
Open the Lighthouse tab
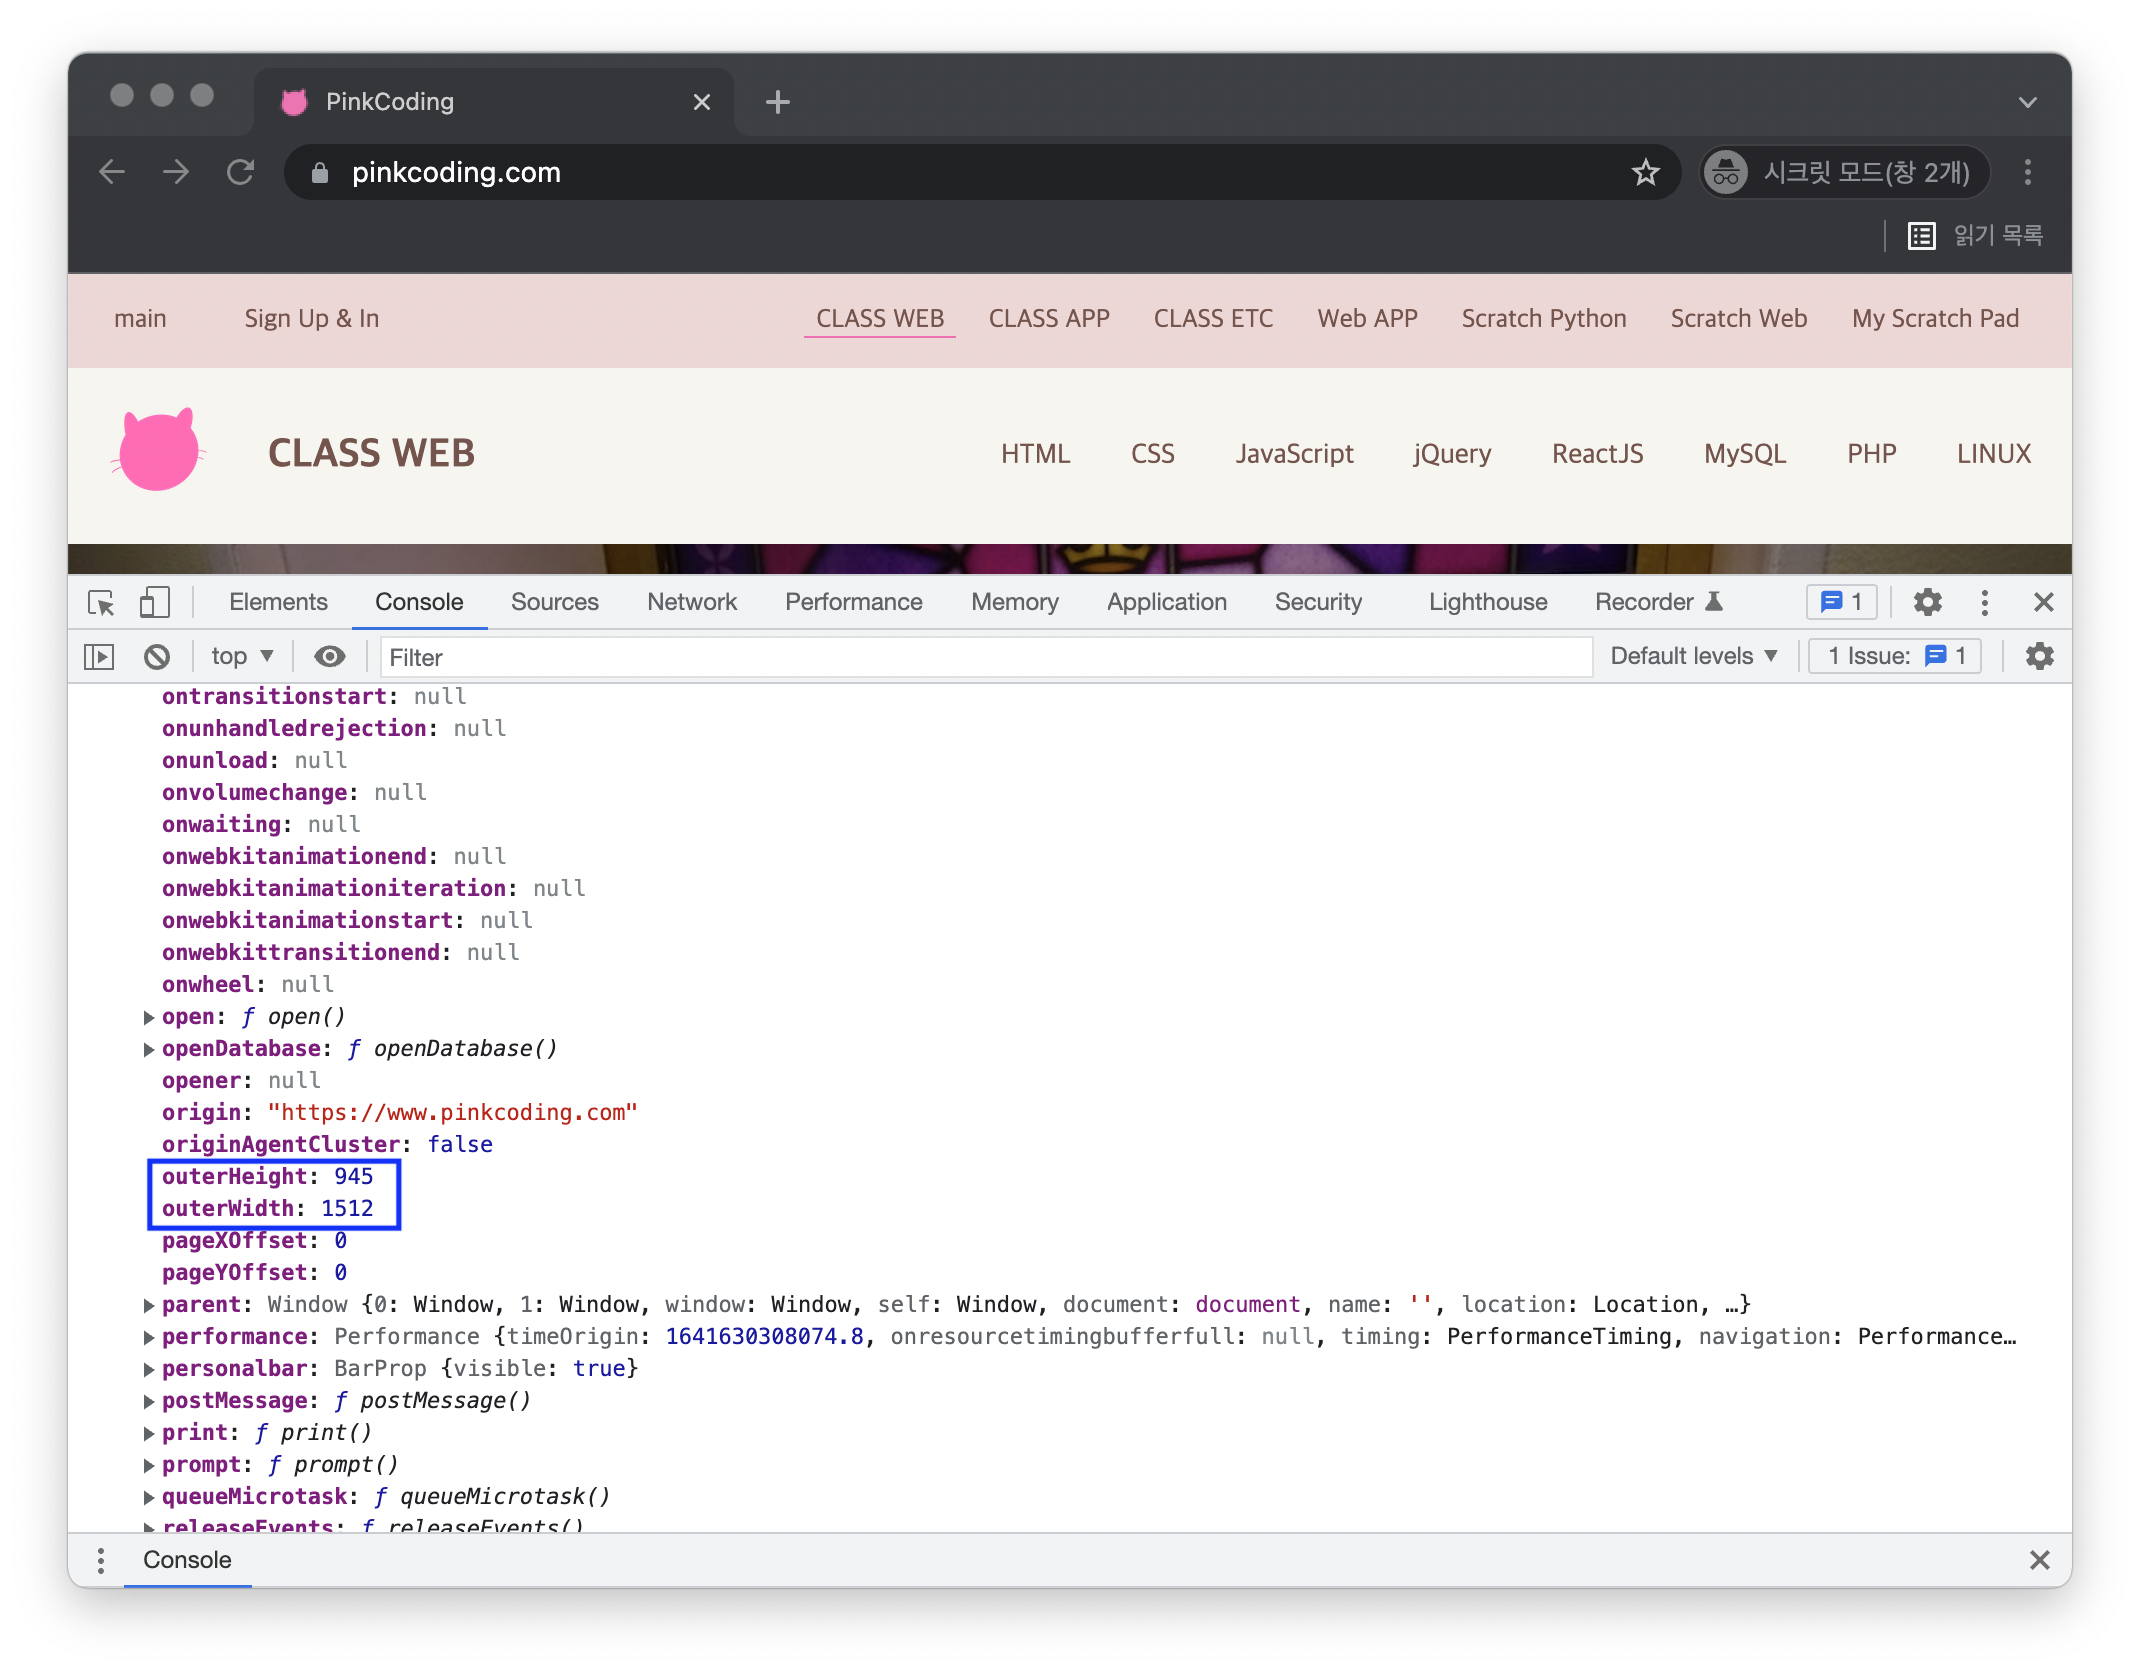pos(1488,602)
